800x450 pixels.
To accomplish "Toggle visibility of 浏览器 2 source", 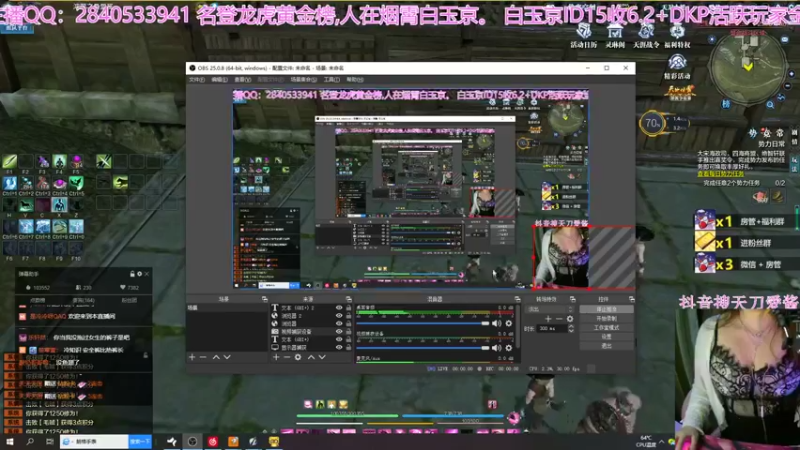I will pyautogui.click(x=339, y=316).
